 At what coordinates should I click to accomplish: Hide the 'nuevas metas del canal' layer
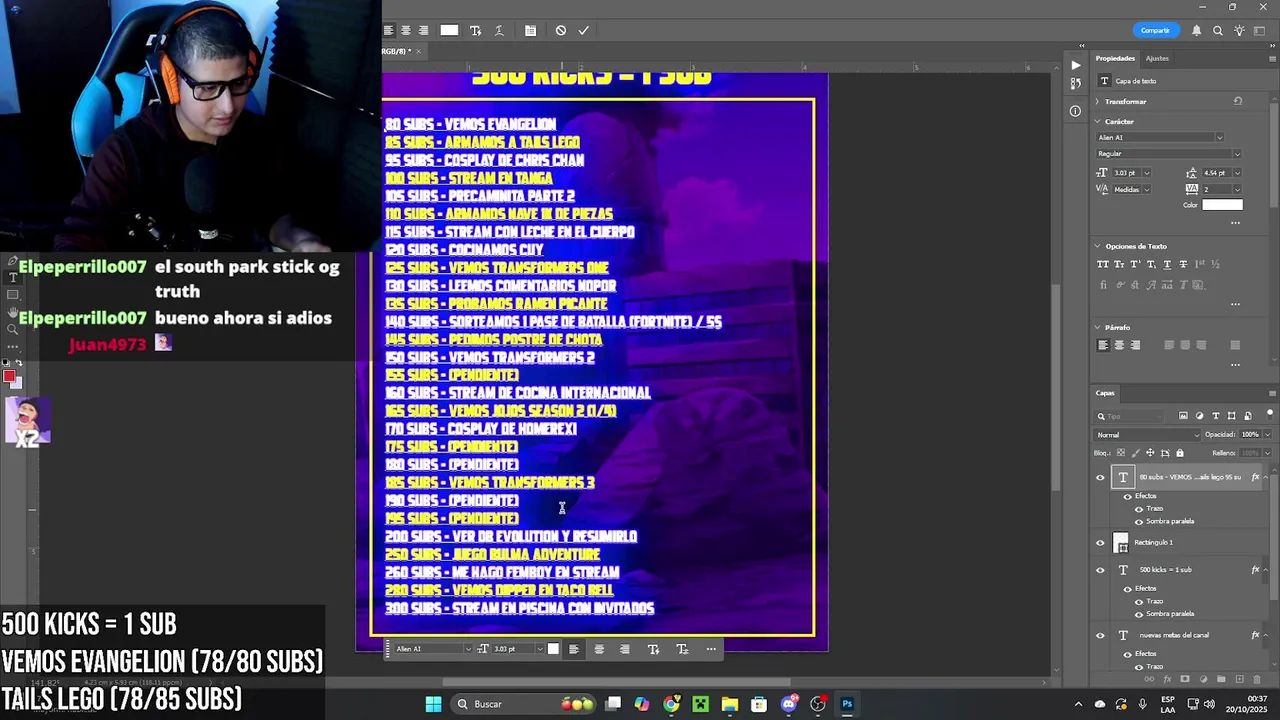point(1101,635)
